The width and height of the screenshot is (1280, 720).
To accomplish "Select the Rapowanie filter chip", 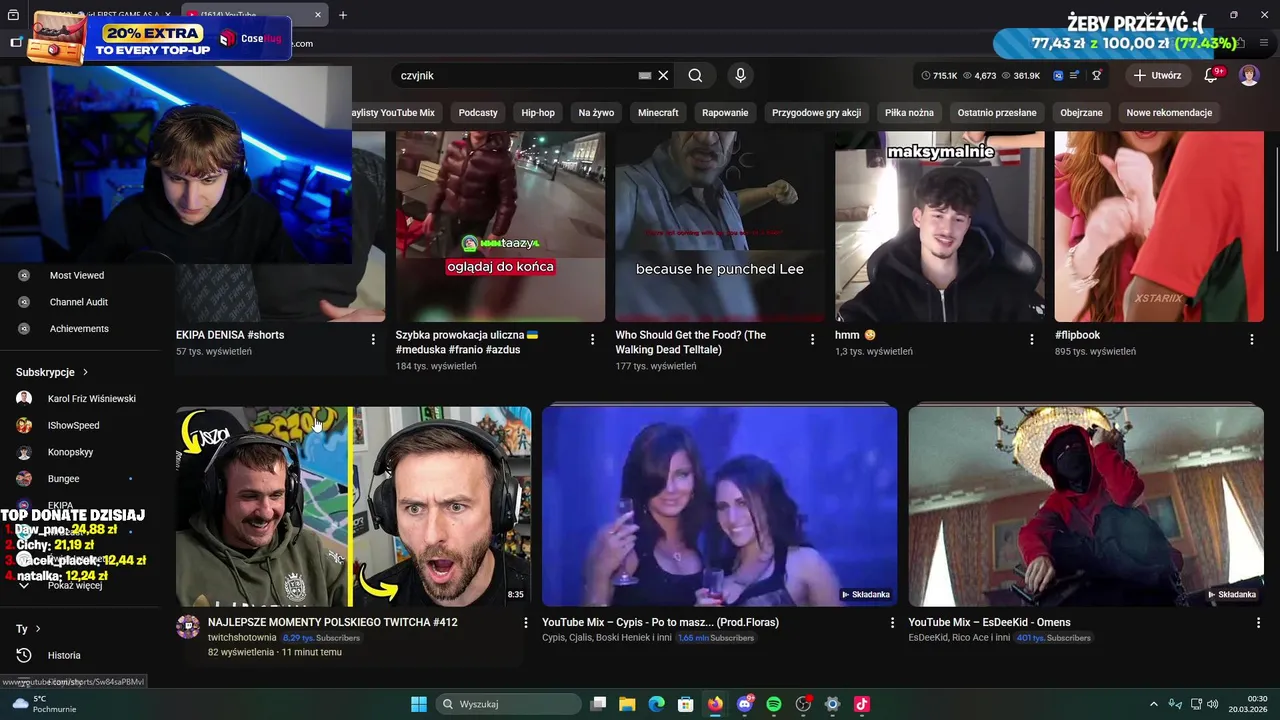I will [x=725, y=113].
